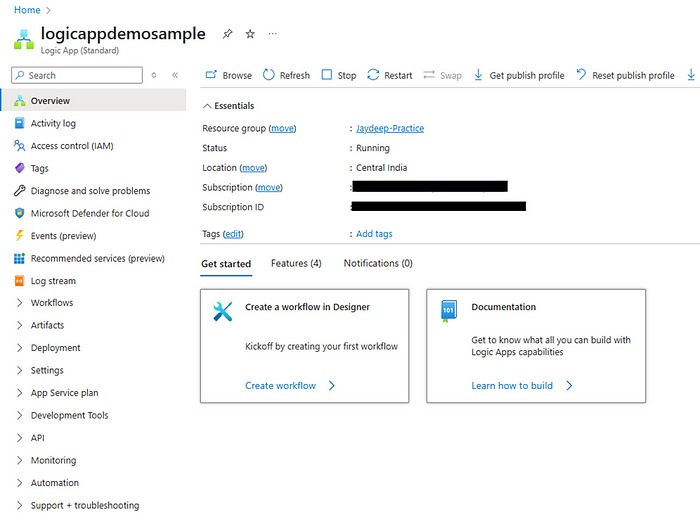This screenshot has width=700, height=526.
Task: Open the Activity log icon
Action: (x=19, y=123)
